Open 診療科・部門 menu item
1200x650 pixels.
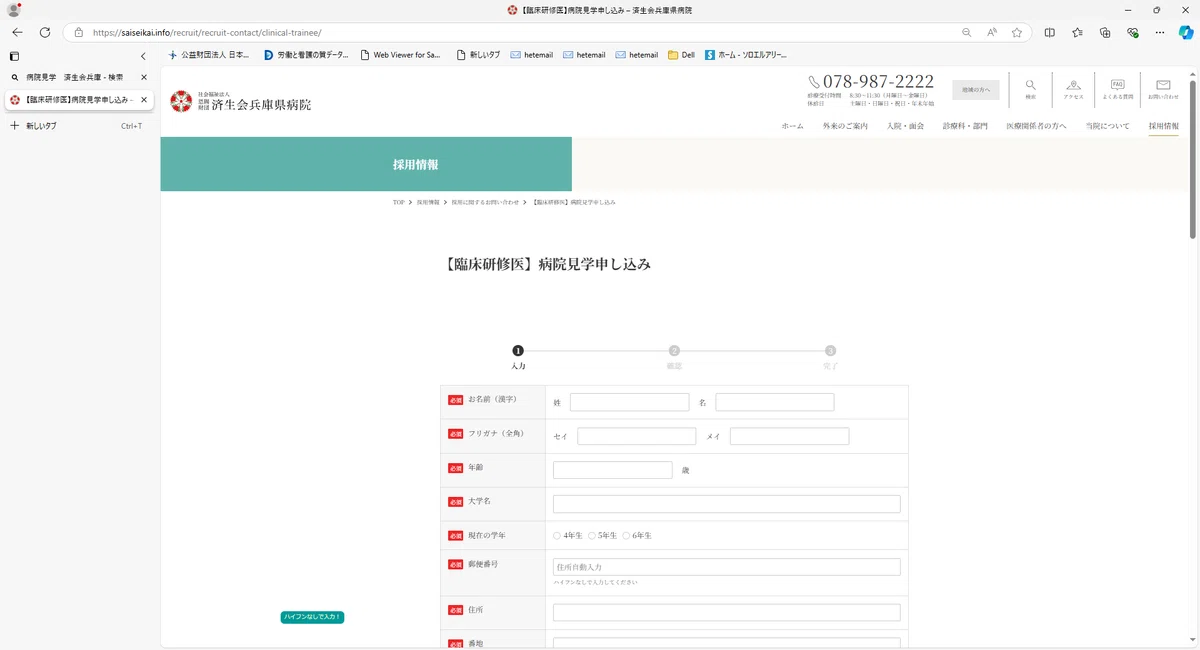click(965, 126)
